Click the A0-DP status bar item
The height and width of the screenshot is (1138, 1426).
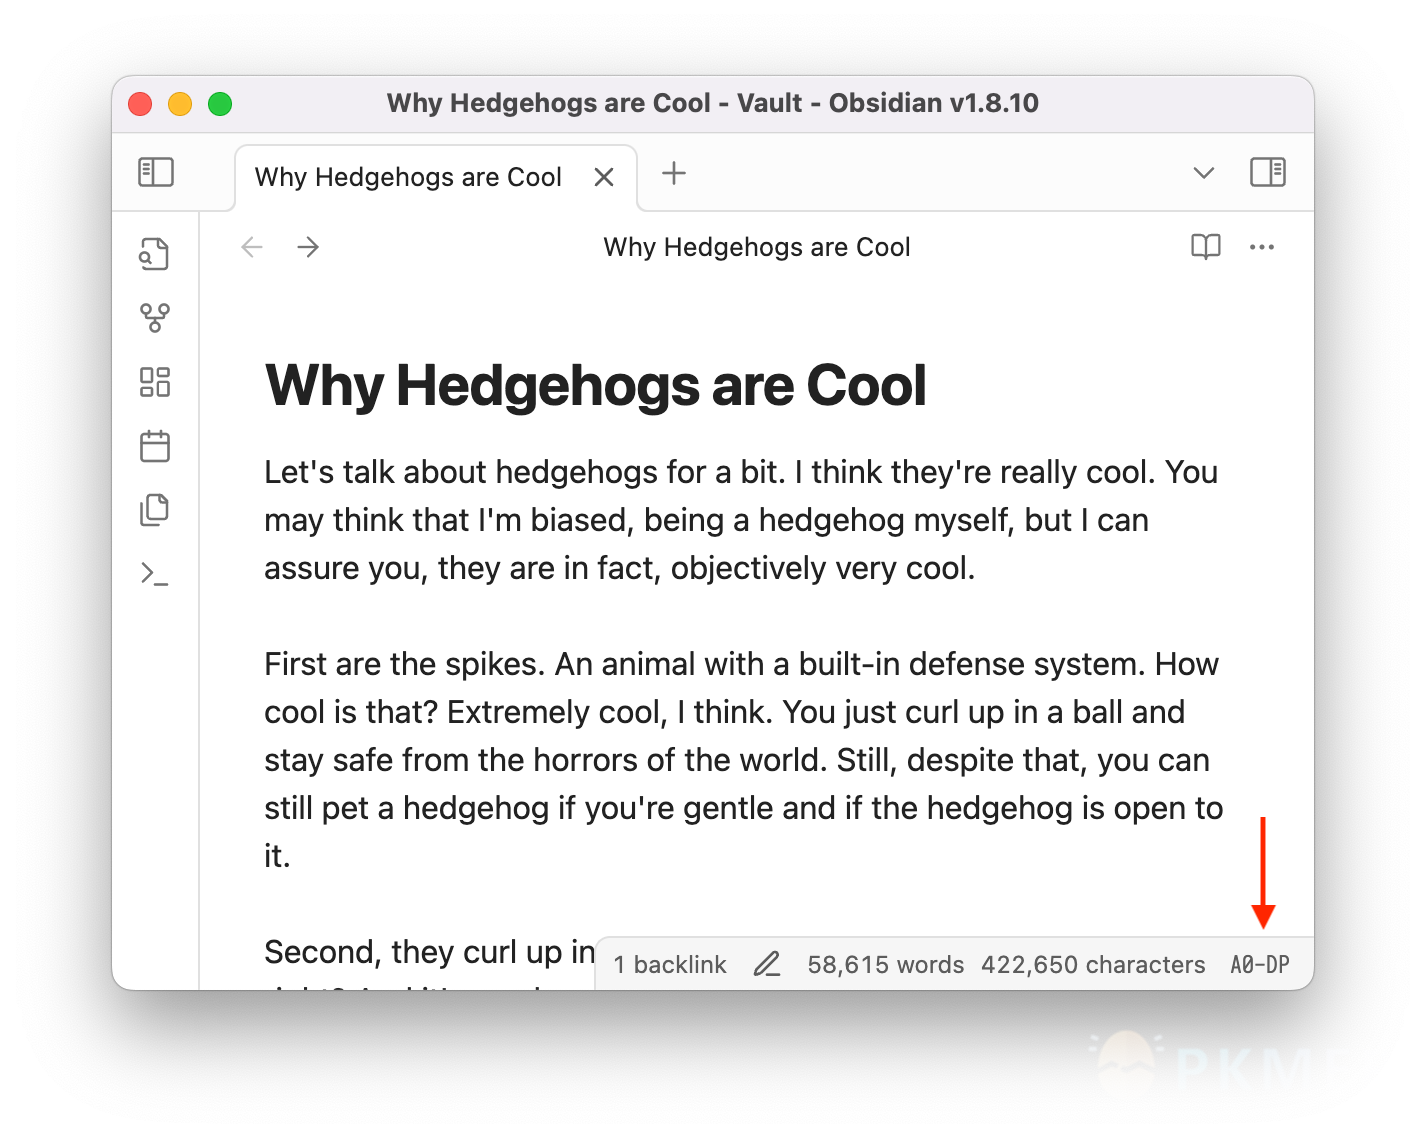point(1259,964)
